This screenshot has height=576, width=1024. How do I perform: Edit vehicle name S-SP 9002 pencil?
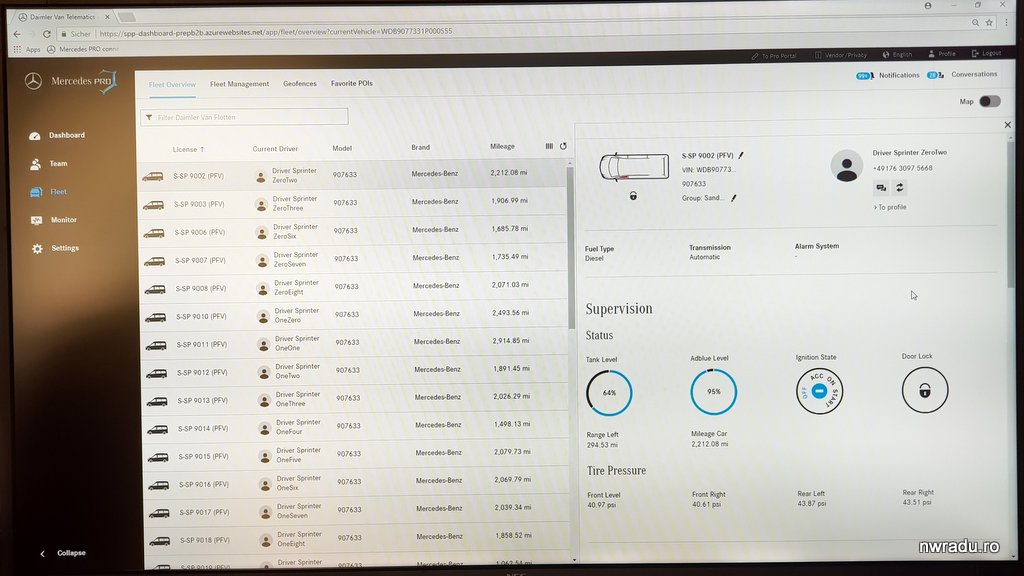click(741, 155)
